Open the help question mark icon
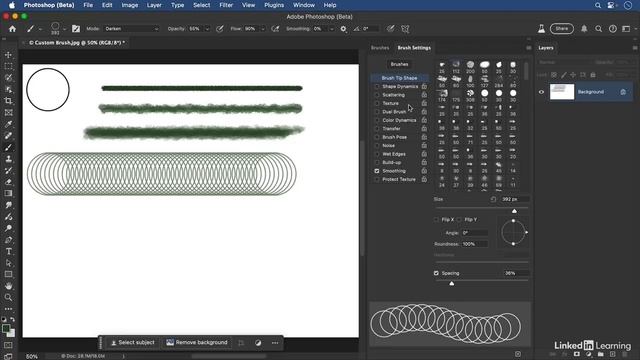Viewport: 640px width, 360px height. 613,29
